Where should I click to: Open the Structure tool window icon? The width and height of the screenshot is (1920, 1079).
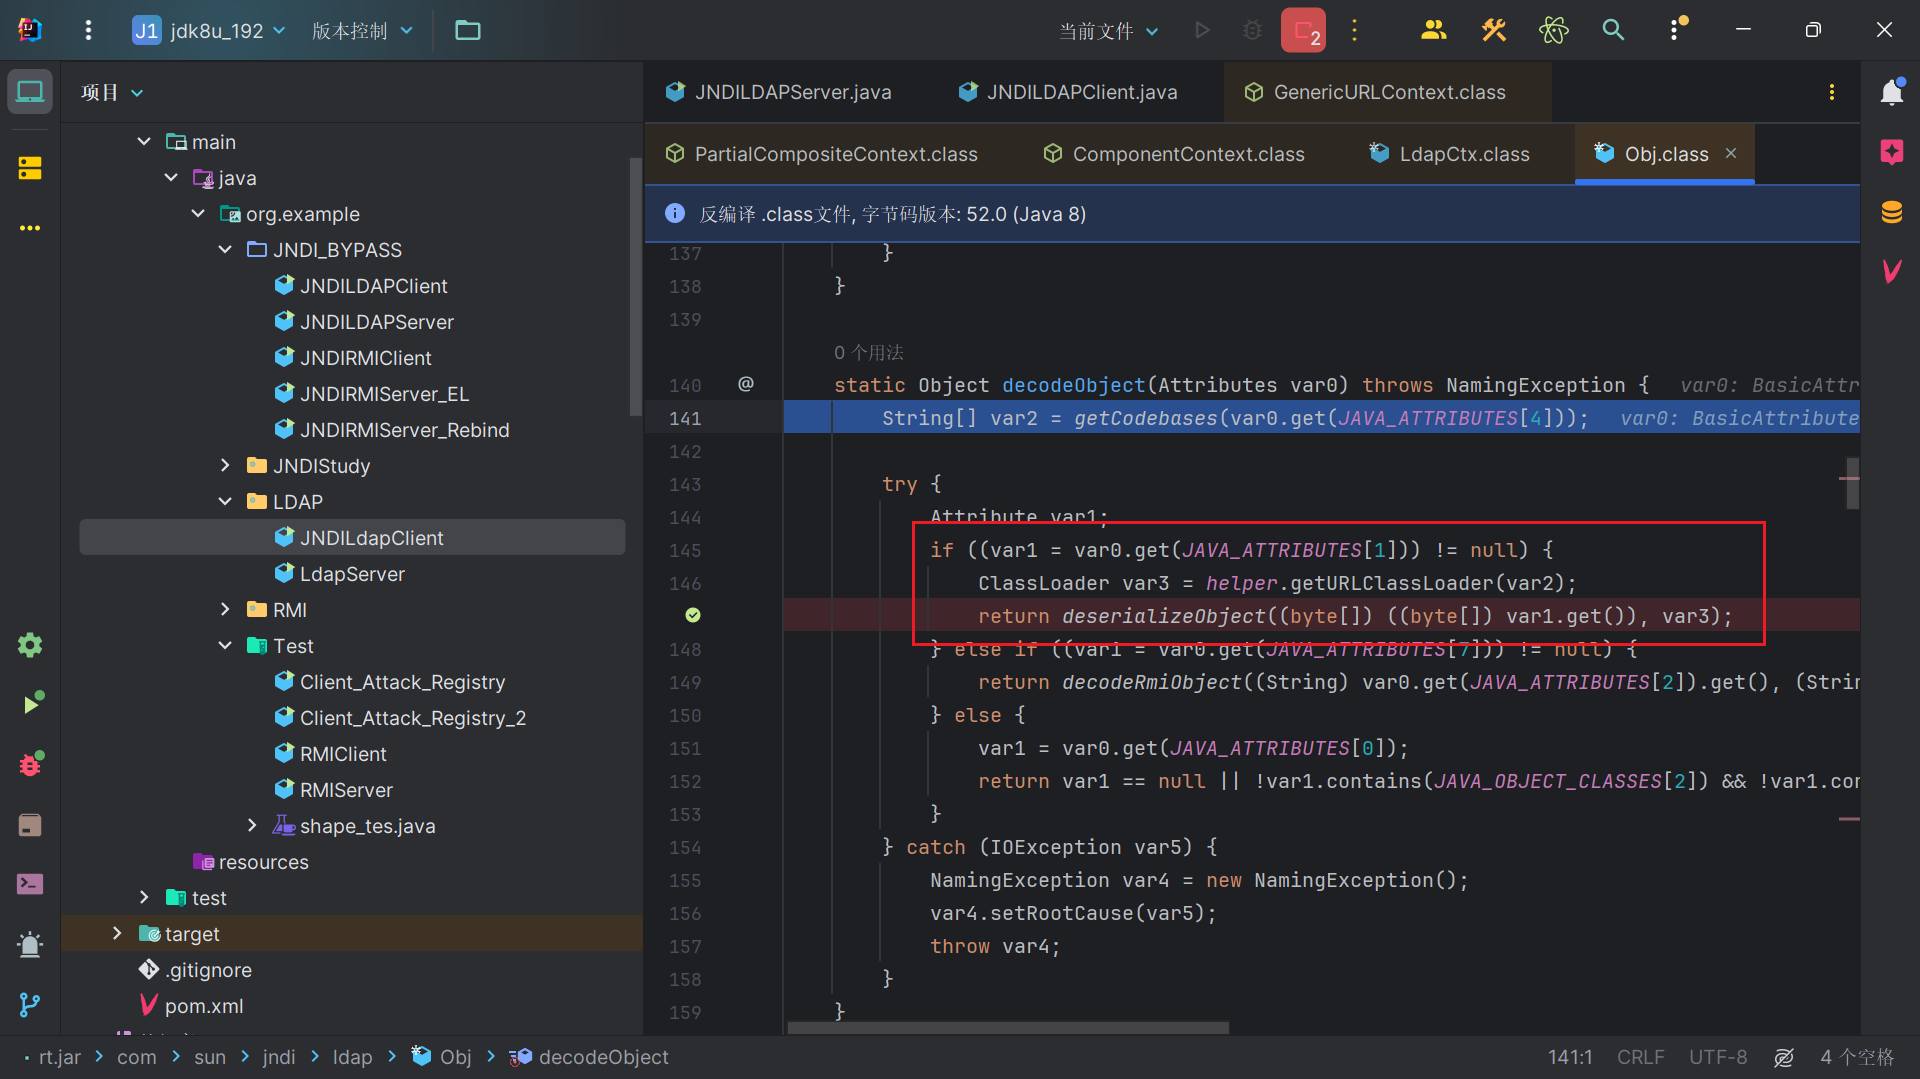[30, 168]
